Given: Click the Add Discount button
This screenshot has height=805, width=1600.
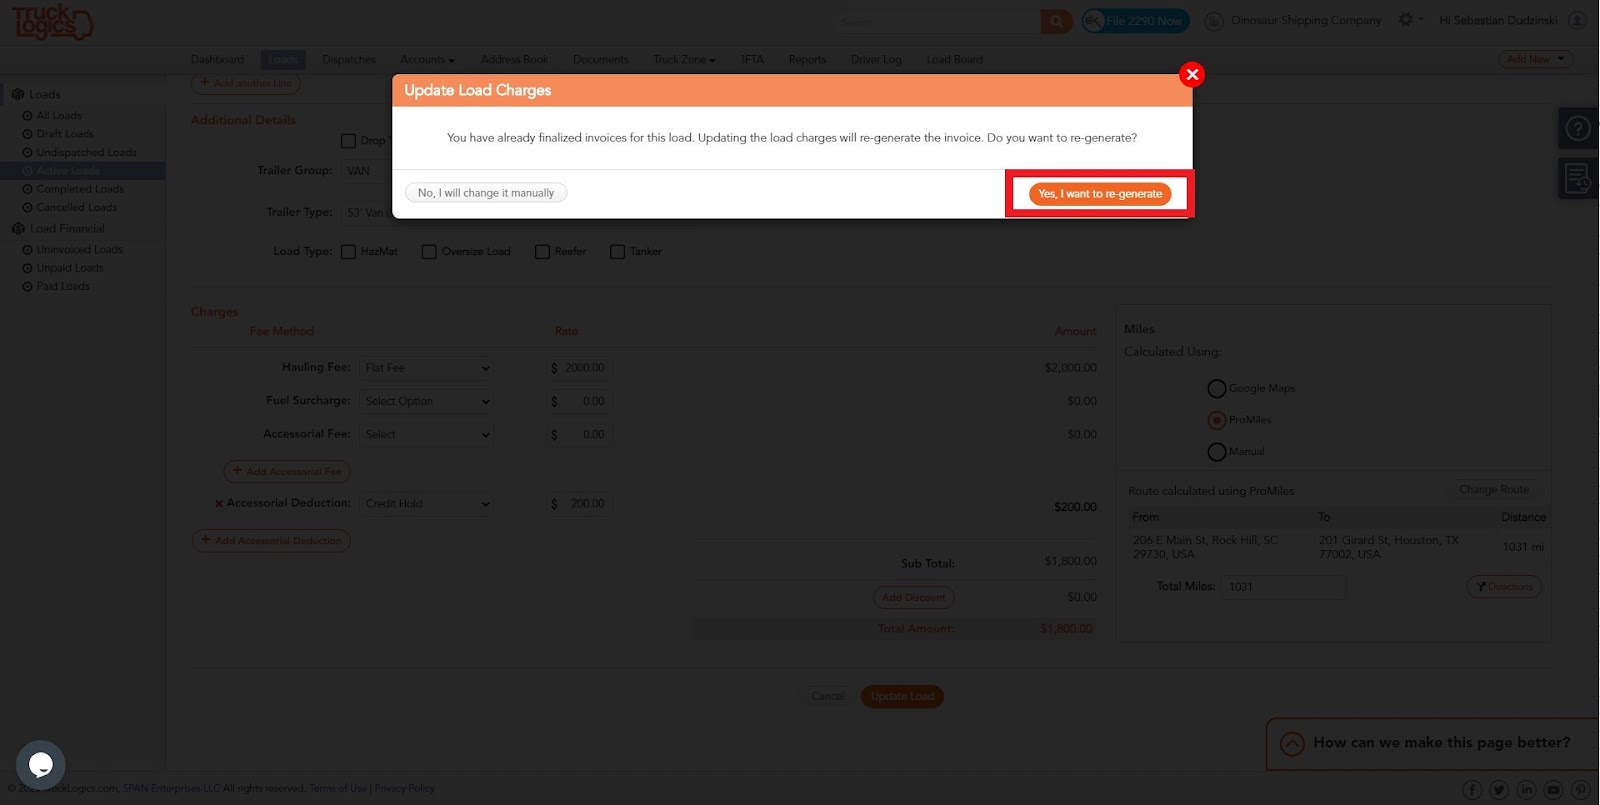Looking at the screenshot, I should tap(914, 597).
